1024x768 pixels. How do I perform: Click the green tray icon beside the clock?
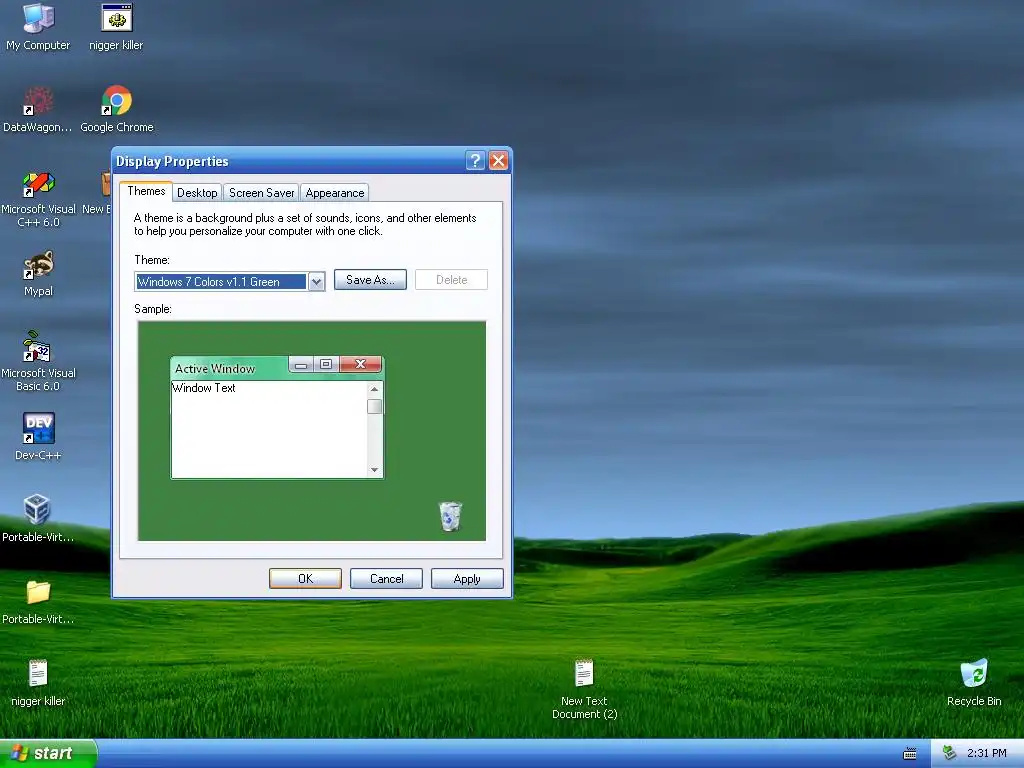coord(950,754)
